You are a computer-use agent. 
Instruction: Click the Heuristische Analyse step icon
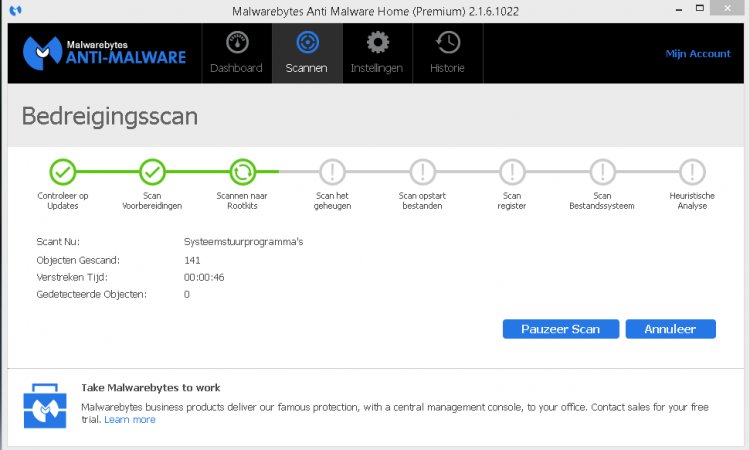click(x=692, y=172)
